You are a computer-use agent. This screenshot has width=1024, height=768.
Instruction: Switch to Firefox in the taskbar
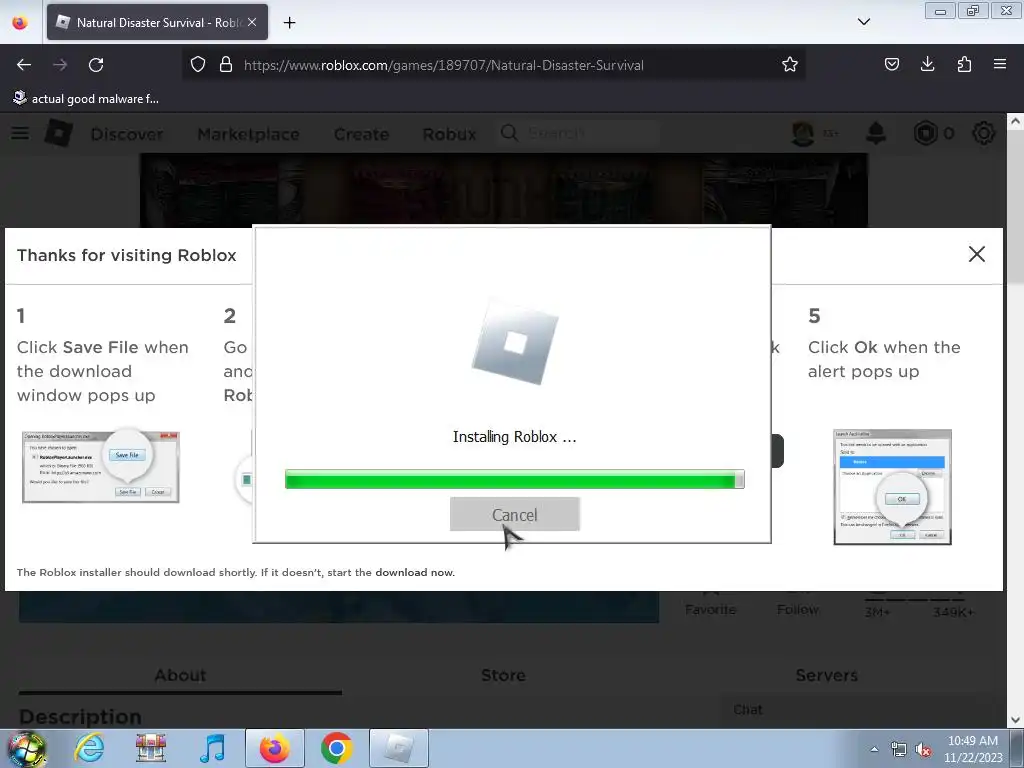(274, 748)
